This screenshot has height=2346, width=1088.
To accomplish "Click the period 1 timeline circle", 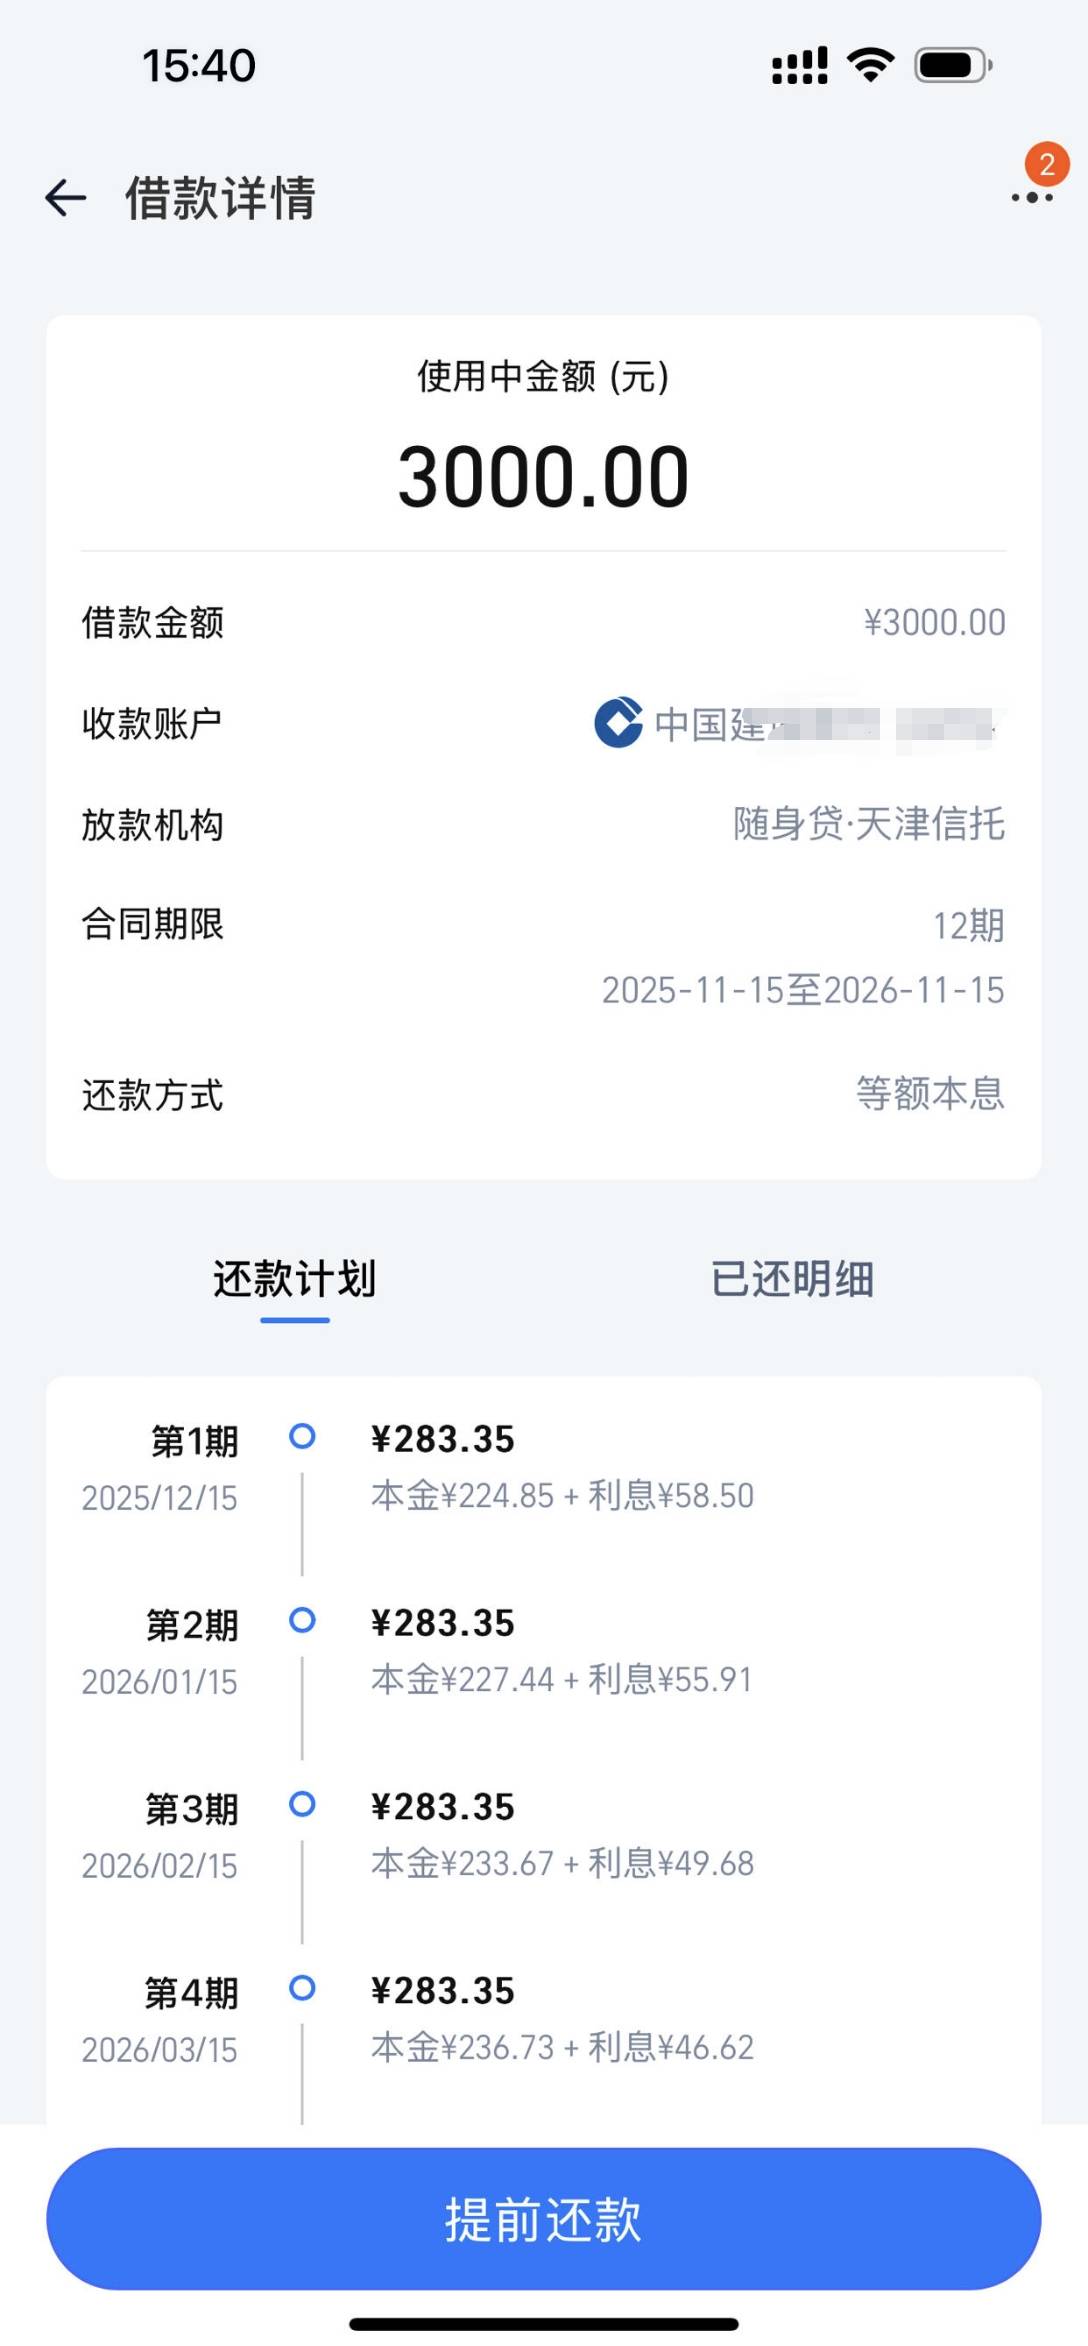I will [x=302, y=1437].
